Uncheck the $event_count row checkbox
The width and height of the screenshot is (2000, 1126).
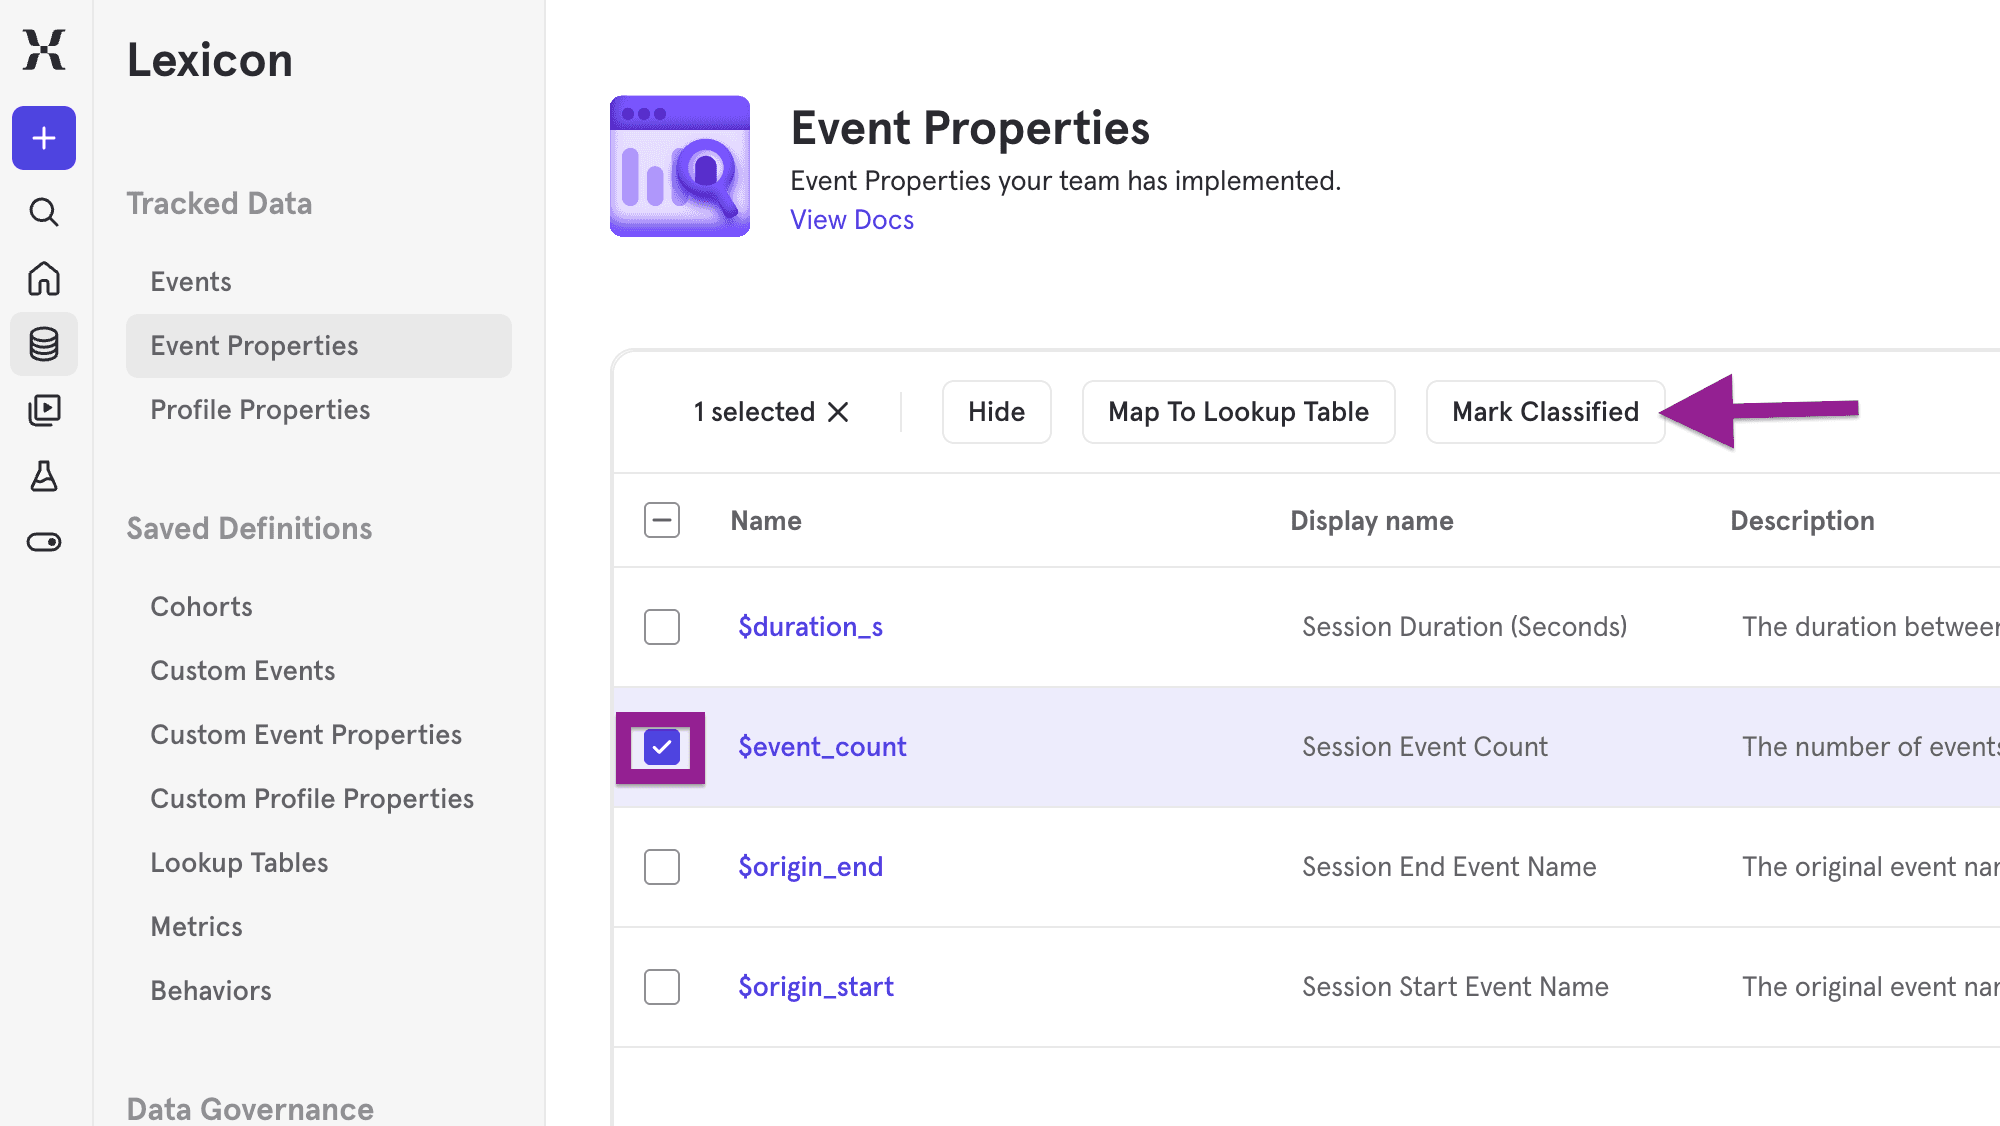(662, 747)
